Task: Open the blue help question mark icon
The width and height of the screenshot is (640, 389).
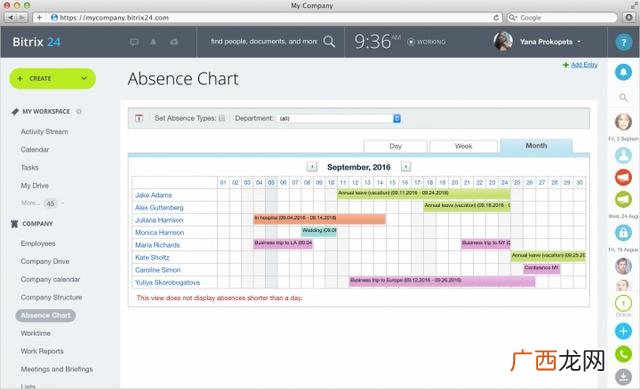Action: click(x=623, y=42)
